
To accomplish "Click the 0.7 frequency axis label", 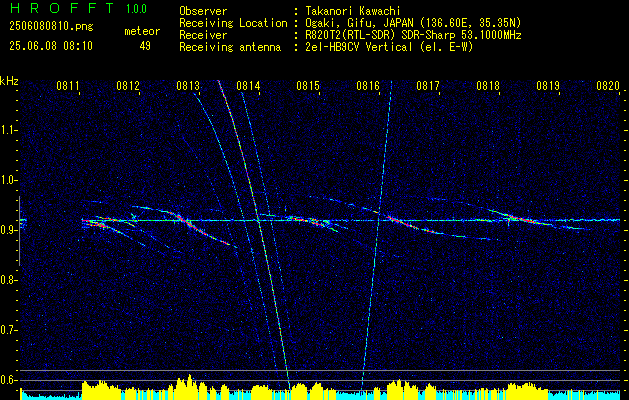I will (8, 330).
